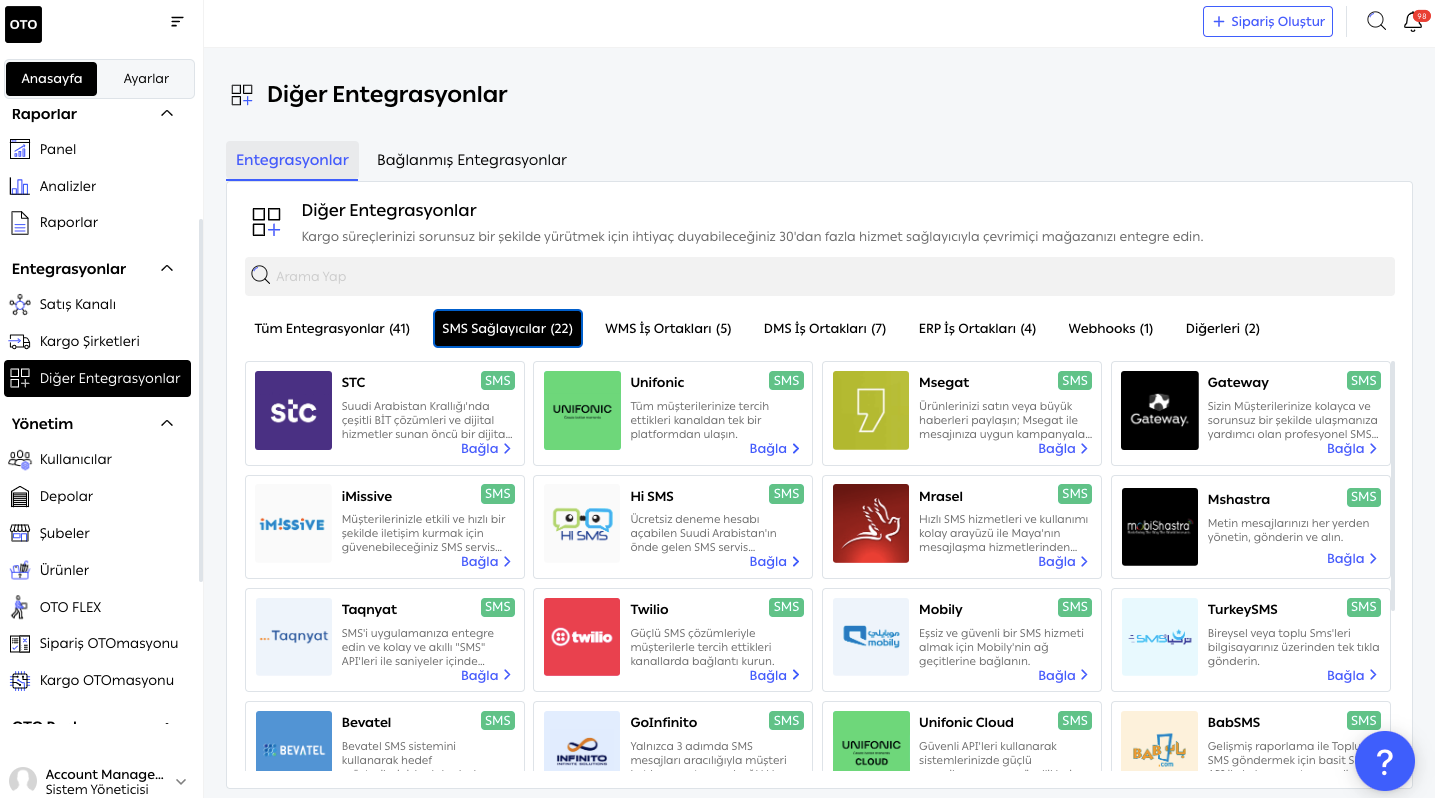Viewport: 1435px width, 798px height.
Task: Open Diğer Entegrasyonlar in sidebar
Action: (98, 378)
